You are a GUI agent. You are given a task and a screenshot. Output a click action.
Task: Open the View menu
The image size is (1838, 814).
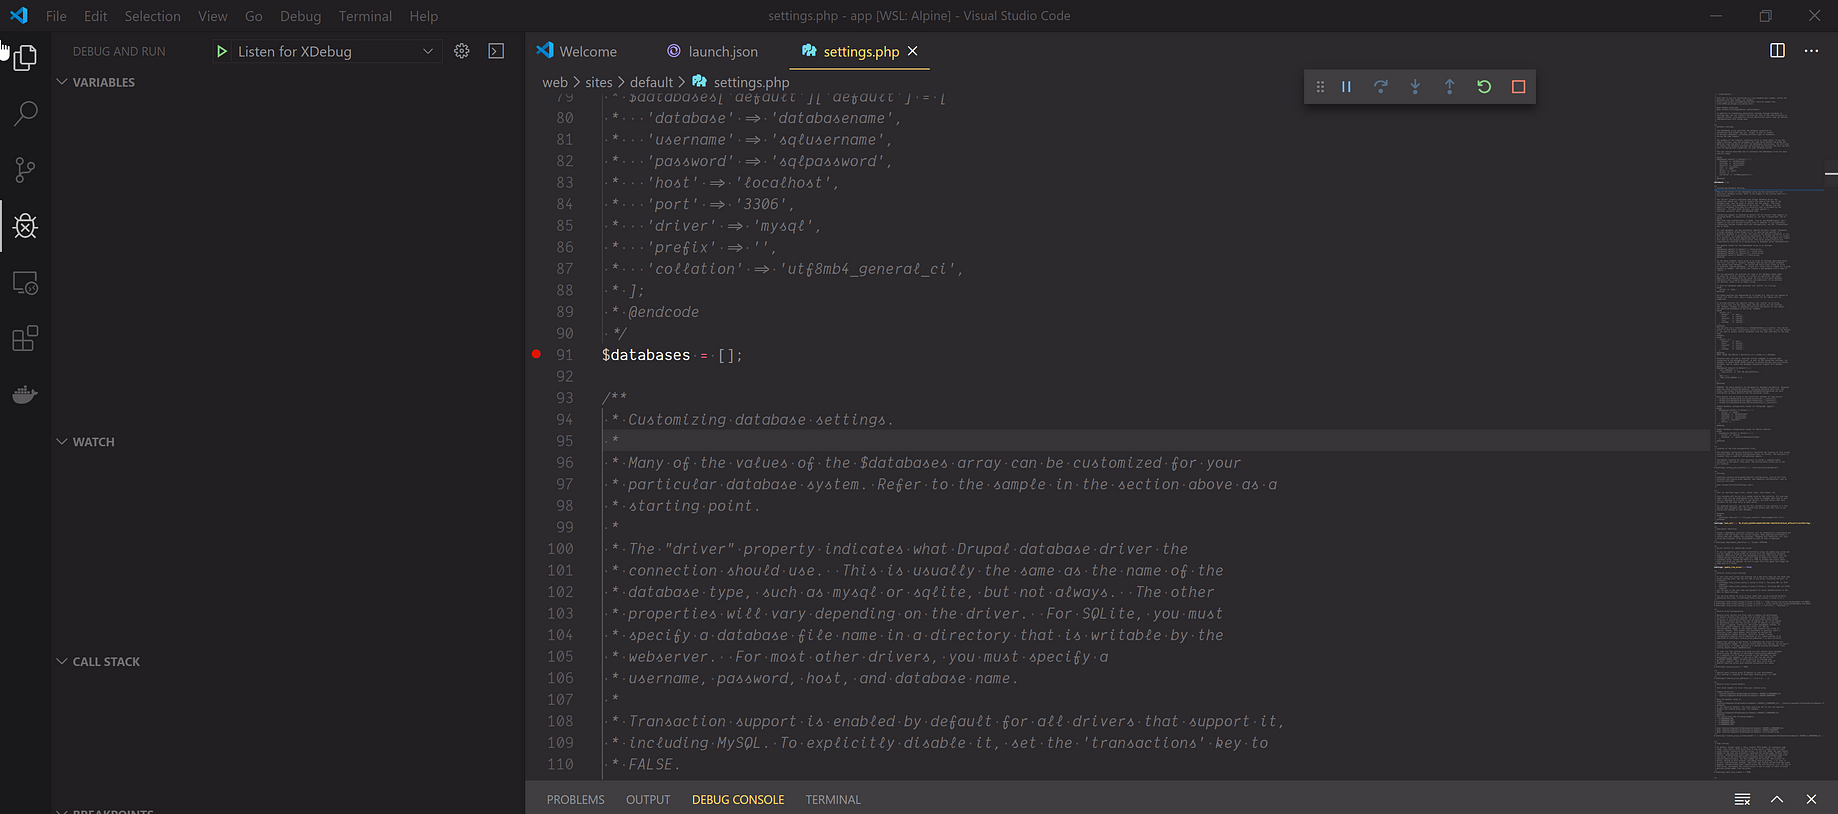pyautogui.click(x=212, y=16)
